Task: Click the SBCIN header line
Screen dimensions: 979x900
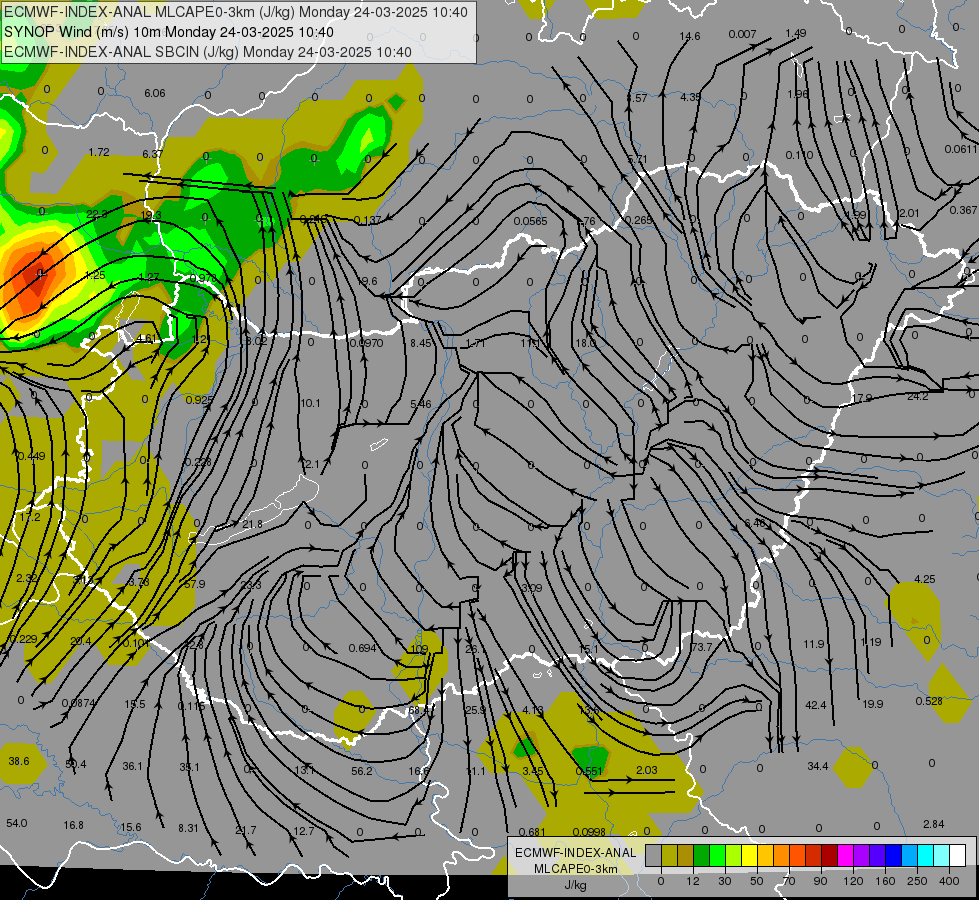Action: 207,52
